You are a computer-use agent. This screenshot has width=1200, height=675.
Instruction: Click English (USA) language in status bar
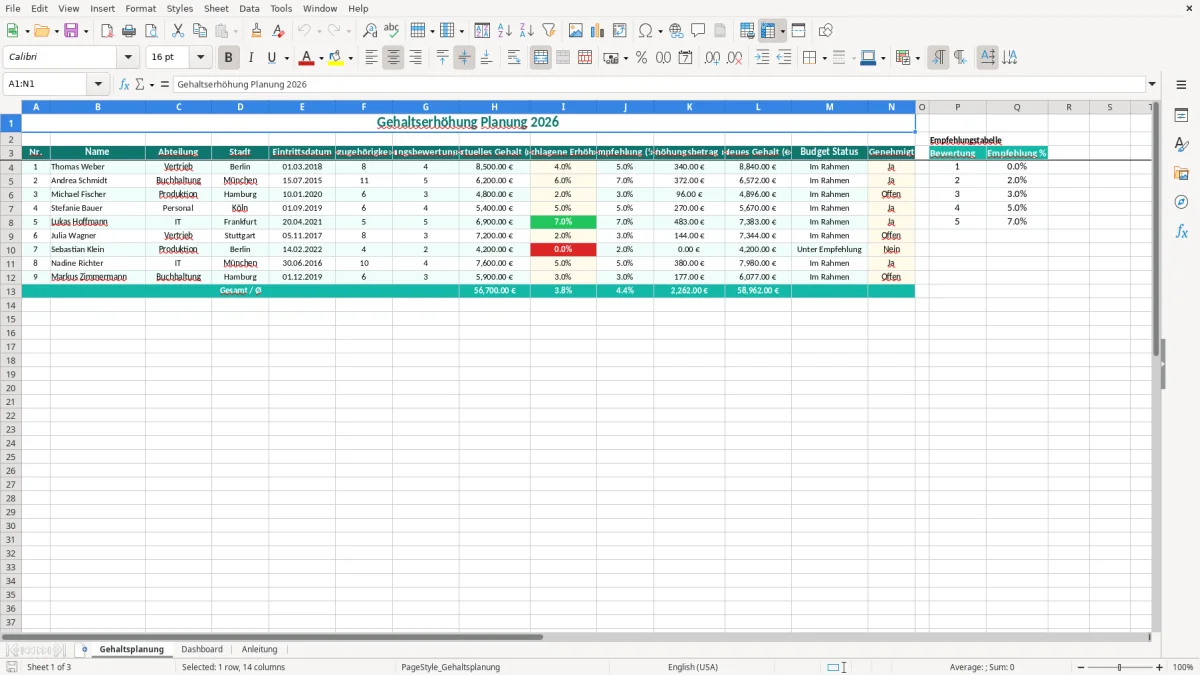693,667
